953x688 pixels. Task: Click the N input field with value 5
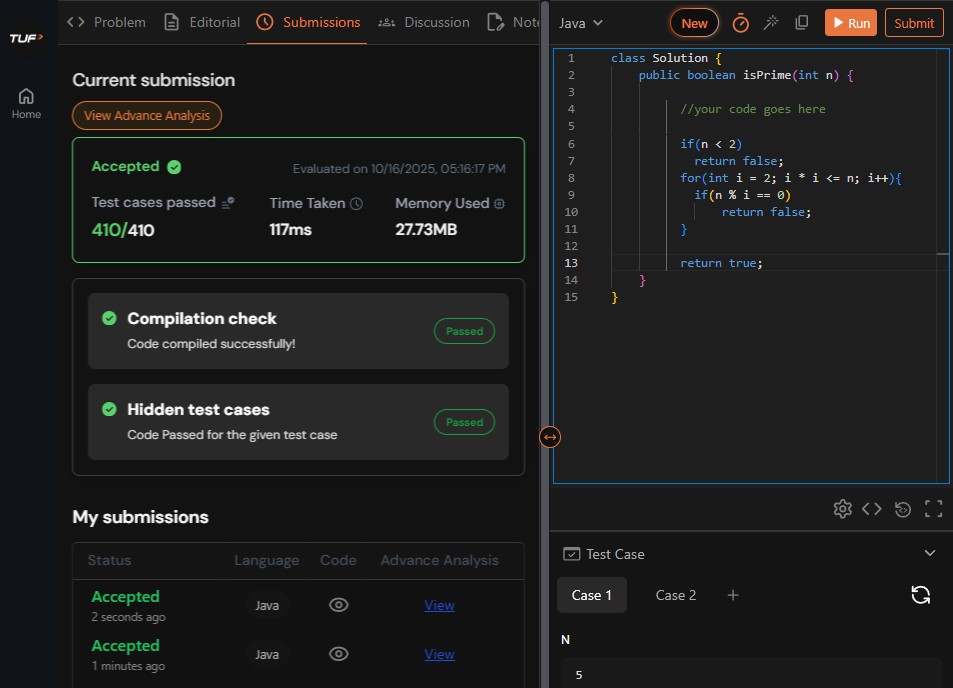click(751, 674)
